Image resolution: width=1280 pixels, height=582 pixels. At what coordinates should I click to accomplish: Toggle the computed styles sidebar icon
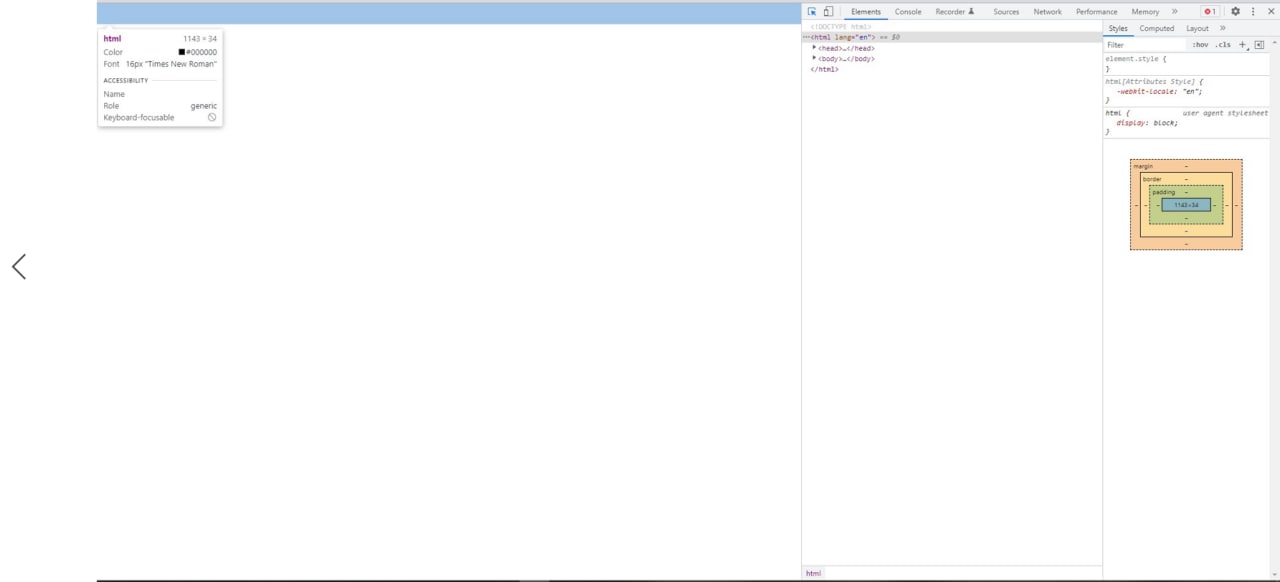pos(1259,44)
